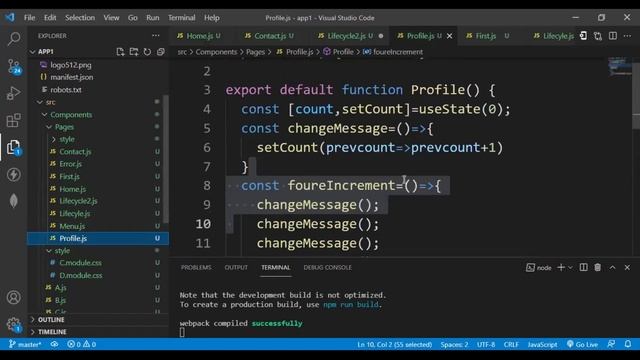Open notifications bell in status bar
The height and width of the screenshot is (360, 640).
coord(628,344)
